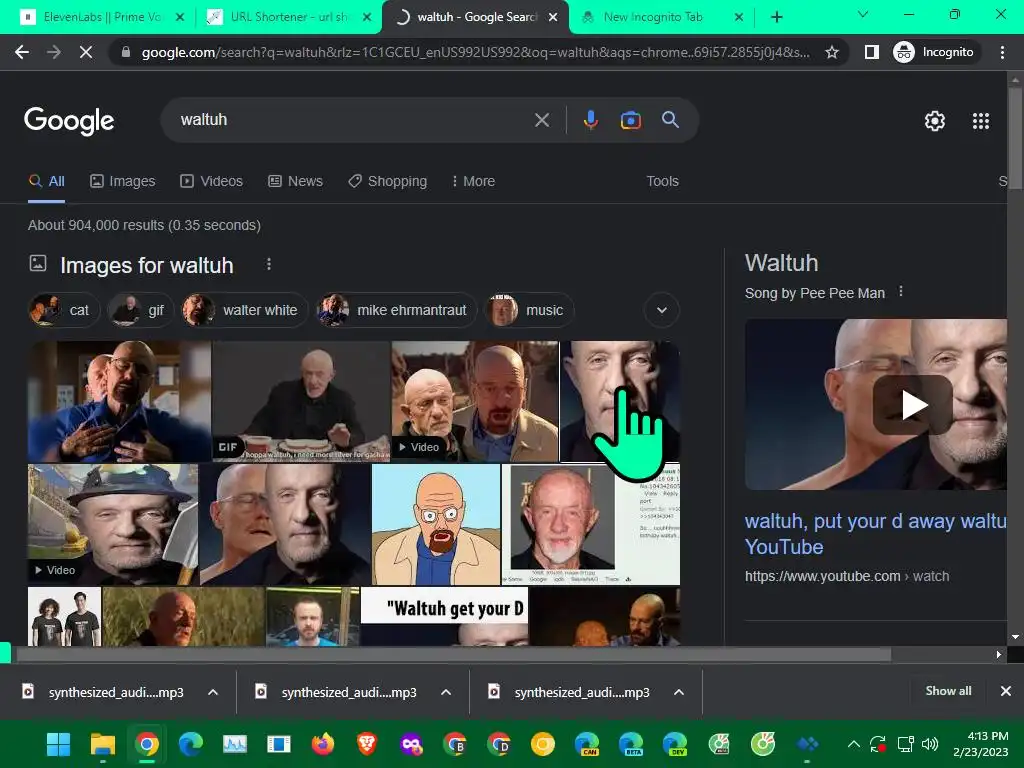Open Google settings gear icon

(935, 121)
